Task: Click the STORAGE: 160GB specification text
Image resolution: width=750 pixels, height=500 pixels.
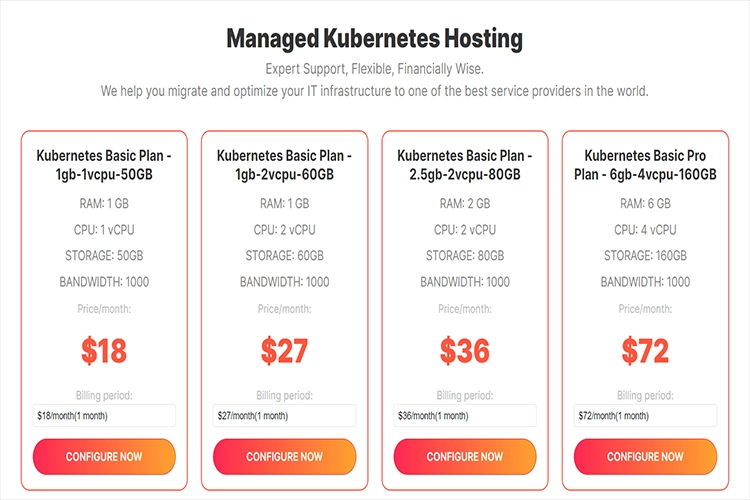Action: tap(645, 256)
